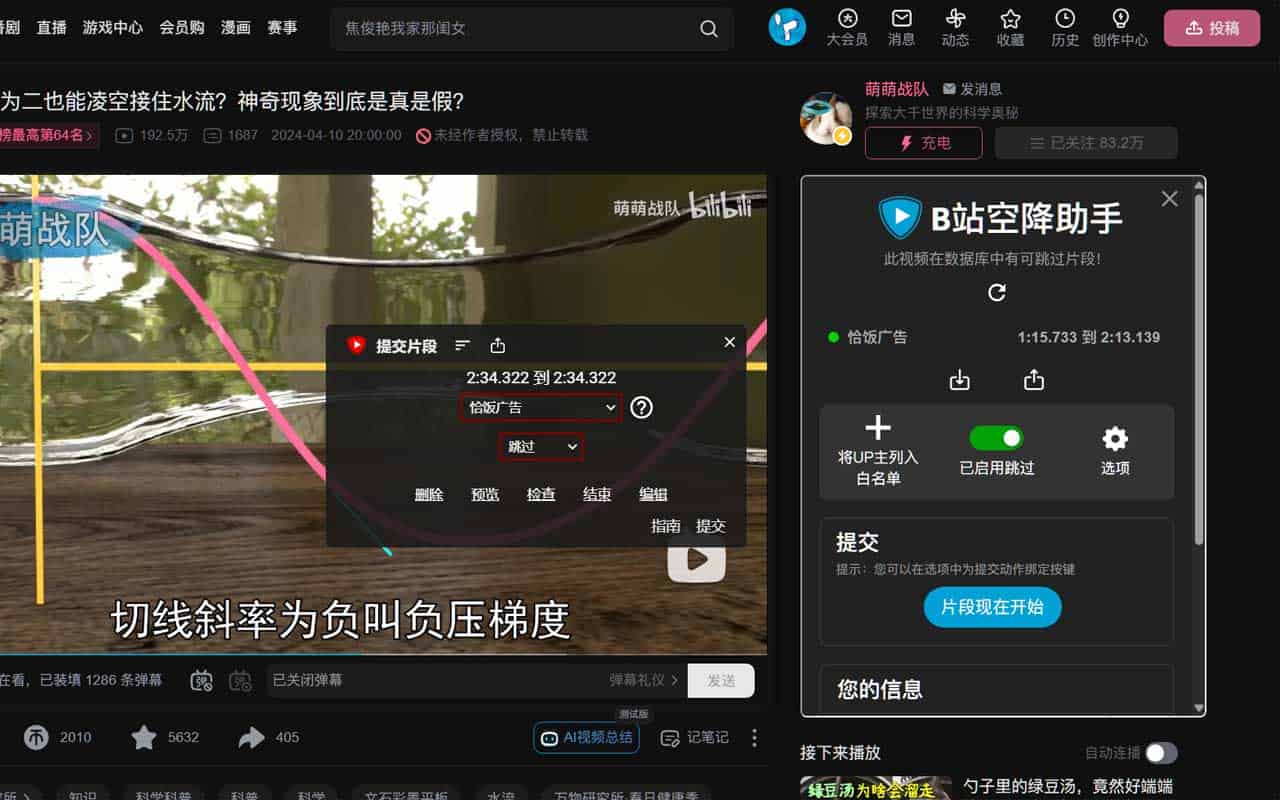Download the 恰饭广告 segment
Image resolution: width=1280 pixels, height=800 pixels.
tap(960, 380)
